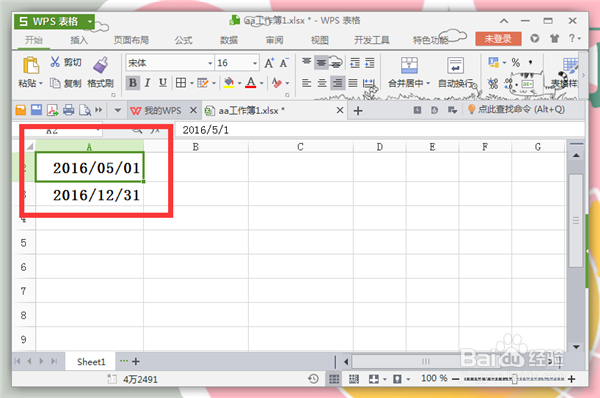Select cell containing 2016/12/31
600x398 pixels.
coord(90,195)
